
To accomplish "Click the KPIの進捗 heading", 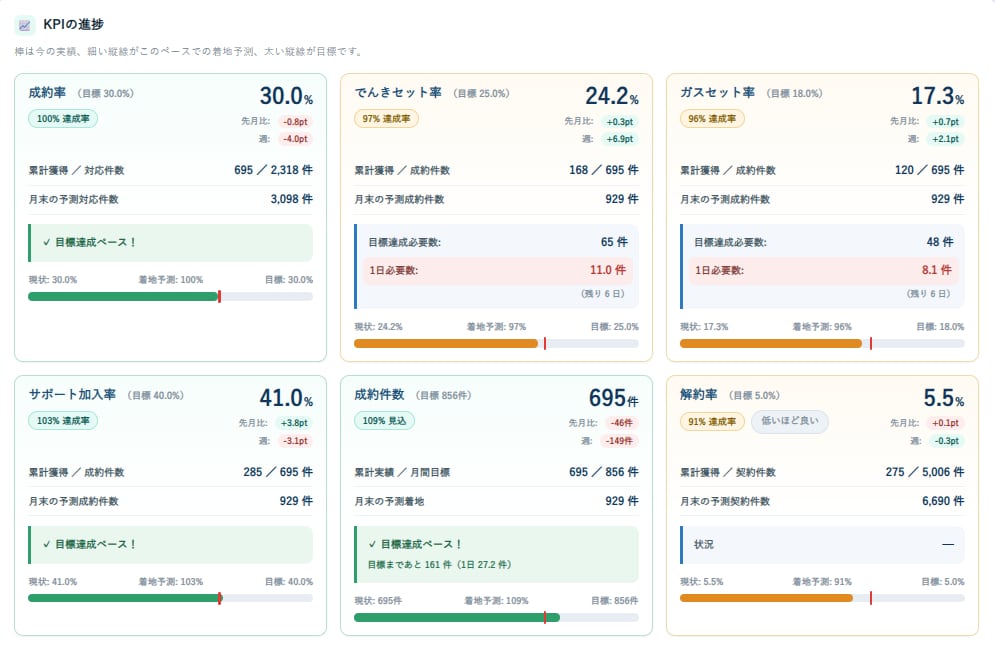I will coord(74,24).
